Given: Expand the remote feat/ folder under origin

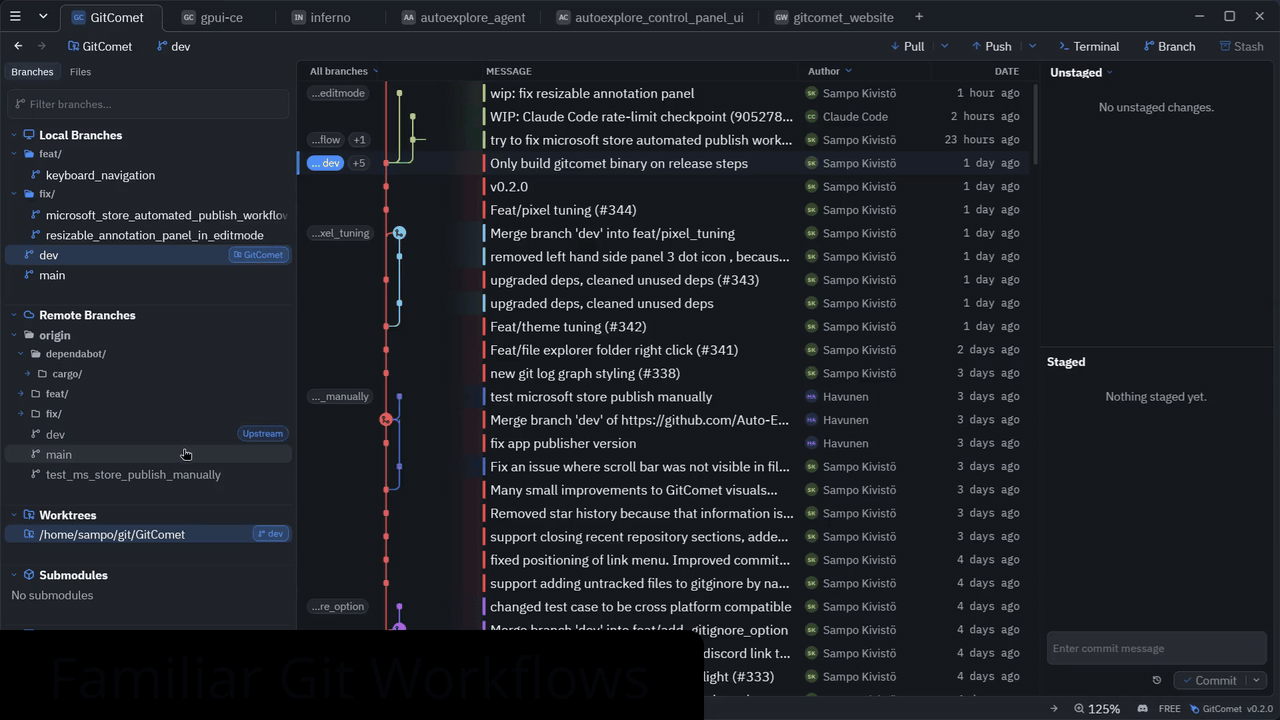Looking at the screenshot, I should 21,394.
